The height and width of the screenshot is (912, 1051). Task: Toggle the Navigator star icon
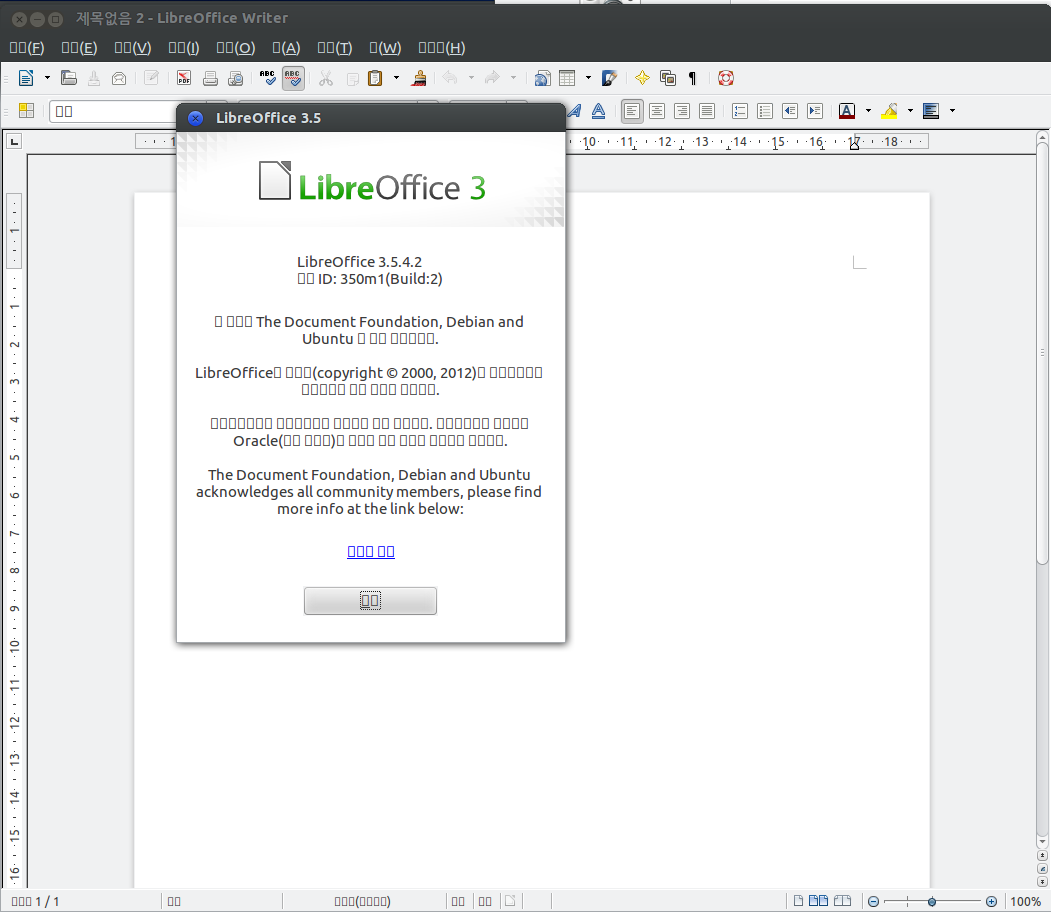642,78
